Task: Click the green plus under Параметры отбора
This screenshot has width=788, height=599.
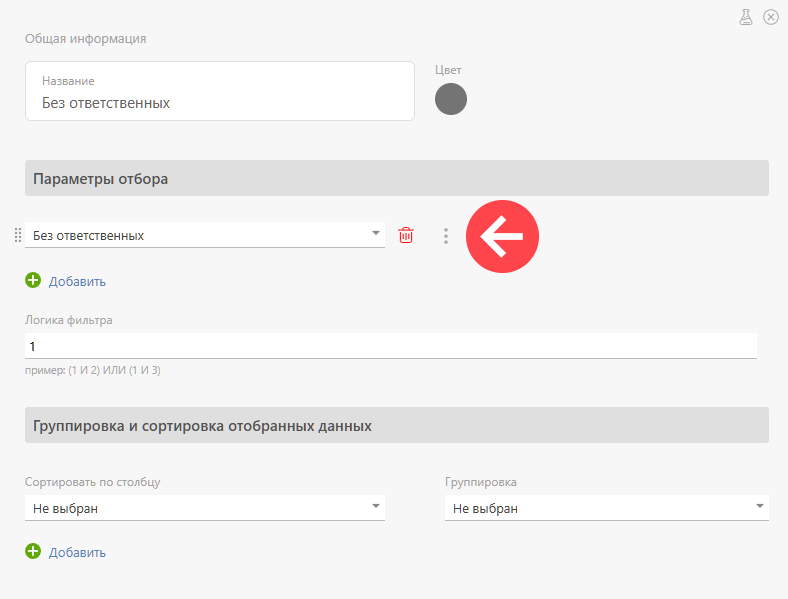Action: point(33,280)
